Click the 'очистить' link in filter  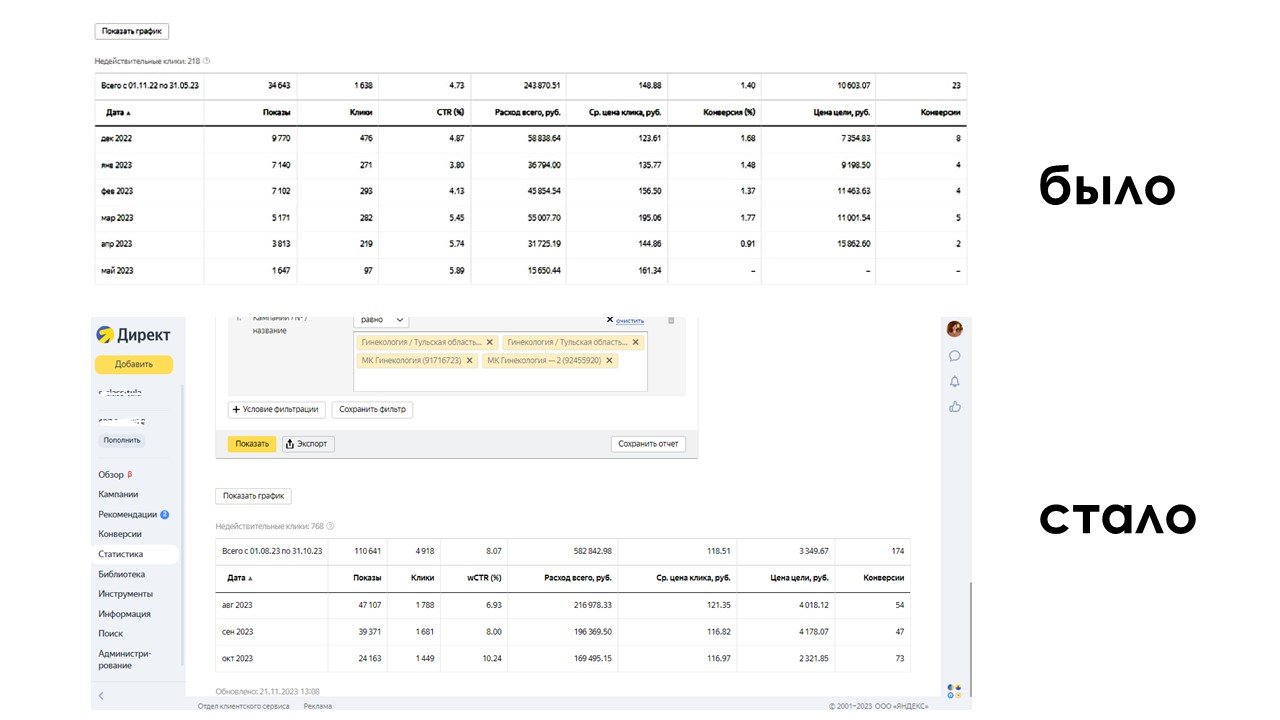click(x=629, y=321)
